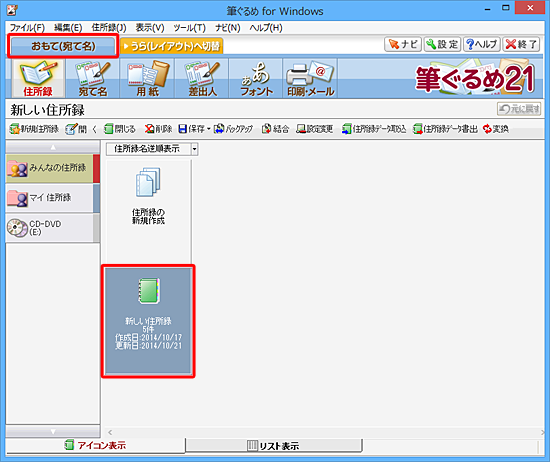Select the 新しい住所録 address book thumbnail
This screenshot has height=462, width=550.
pos(148,321)
